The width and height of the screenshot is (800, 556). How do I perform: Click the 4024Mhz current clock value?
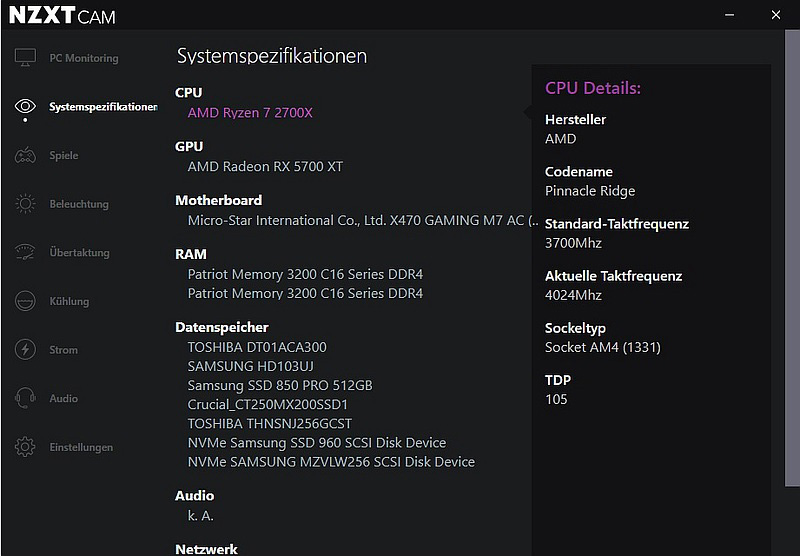click(x=573, y=295)
